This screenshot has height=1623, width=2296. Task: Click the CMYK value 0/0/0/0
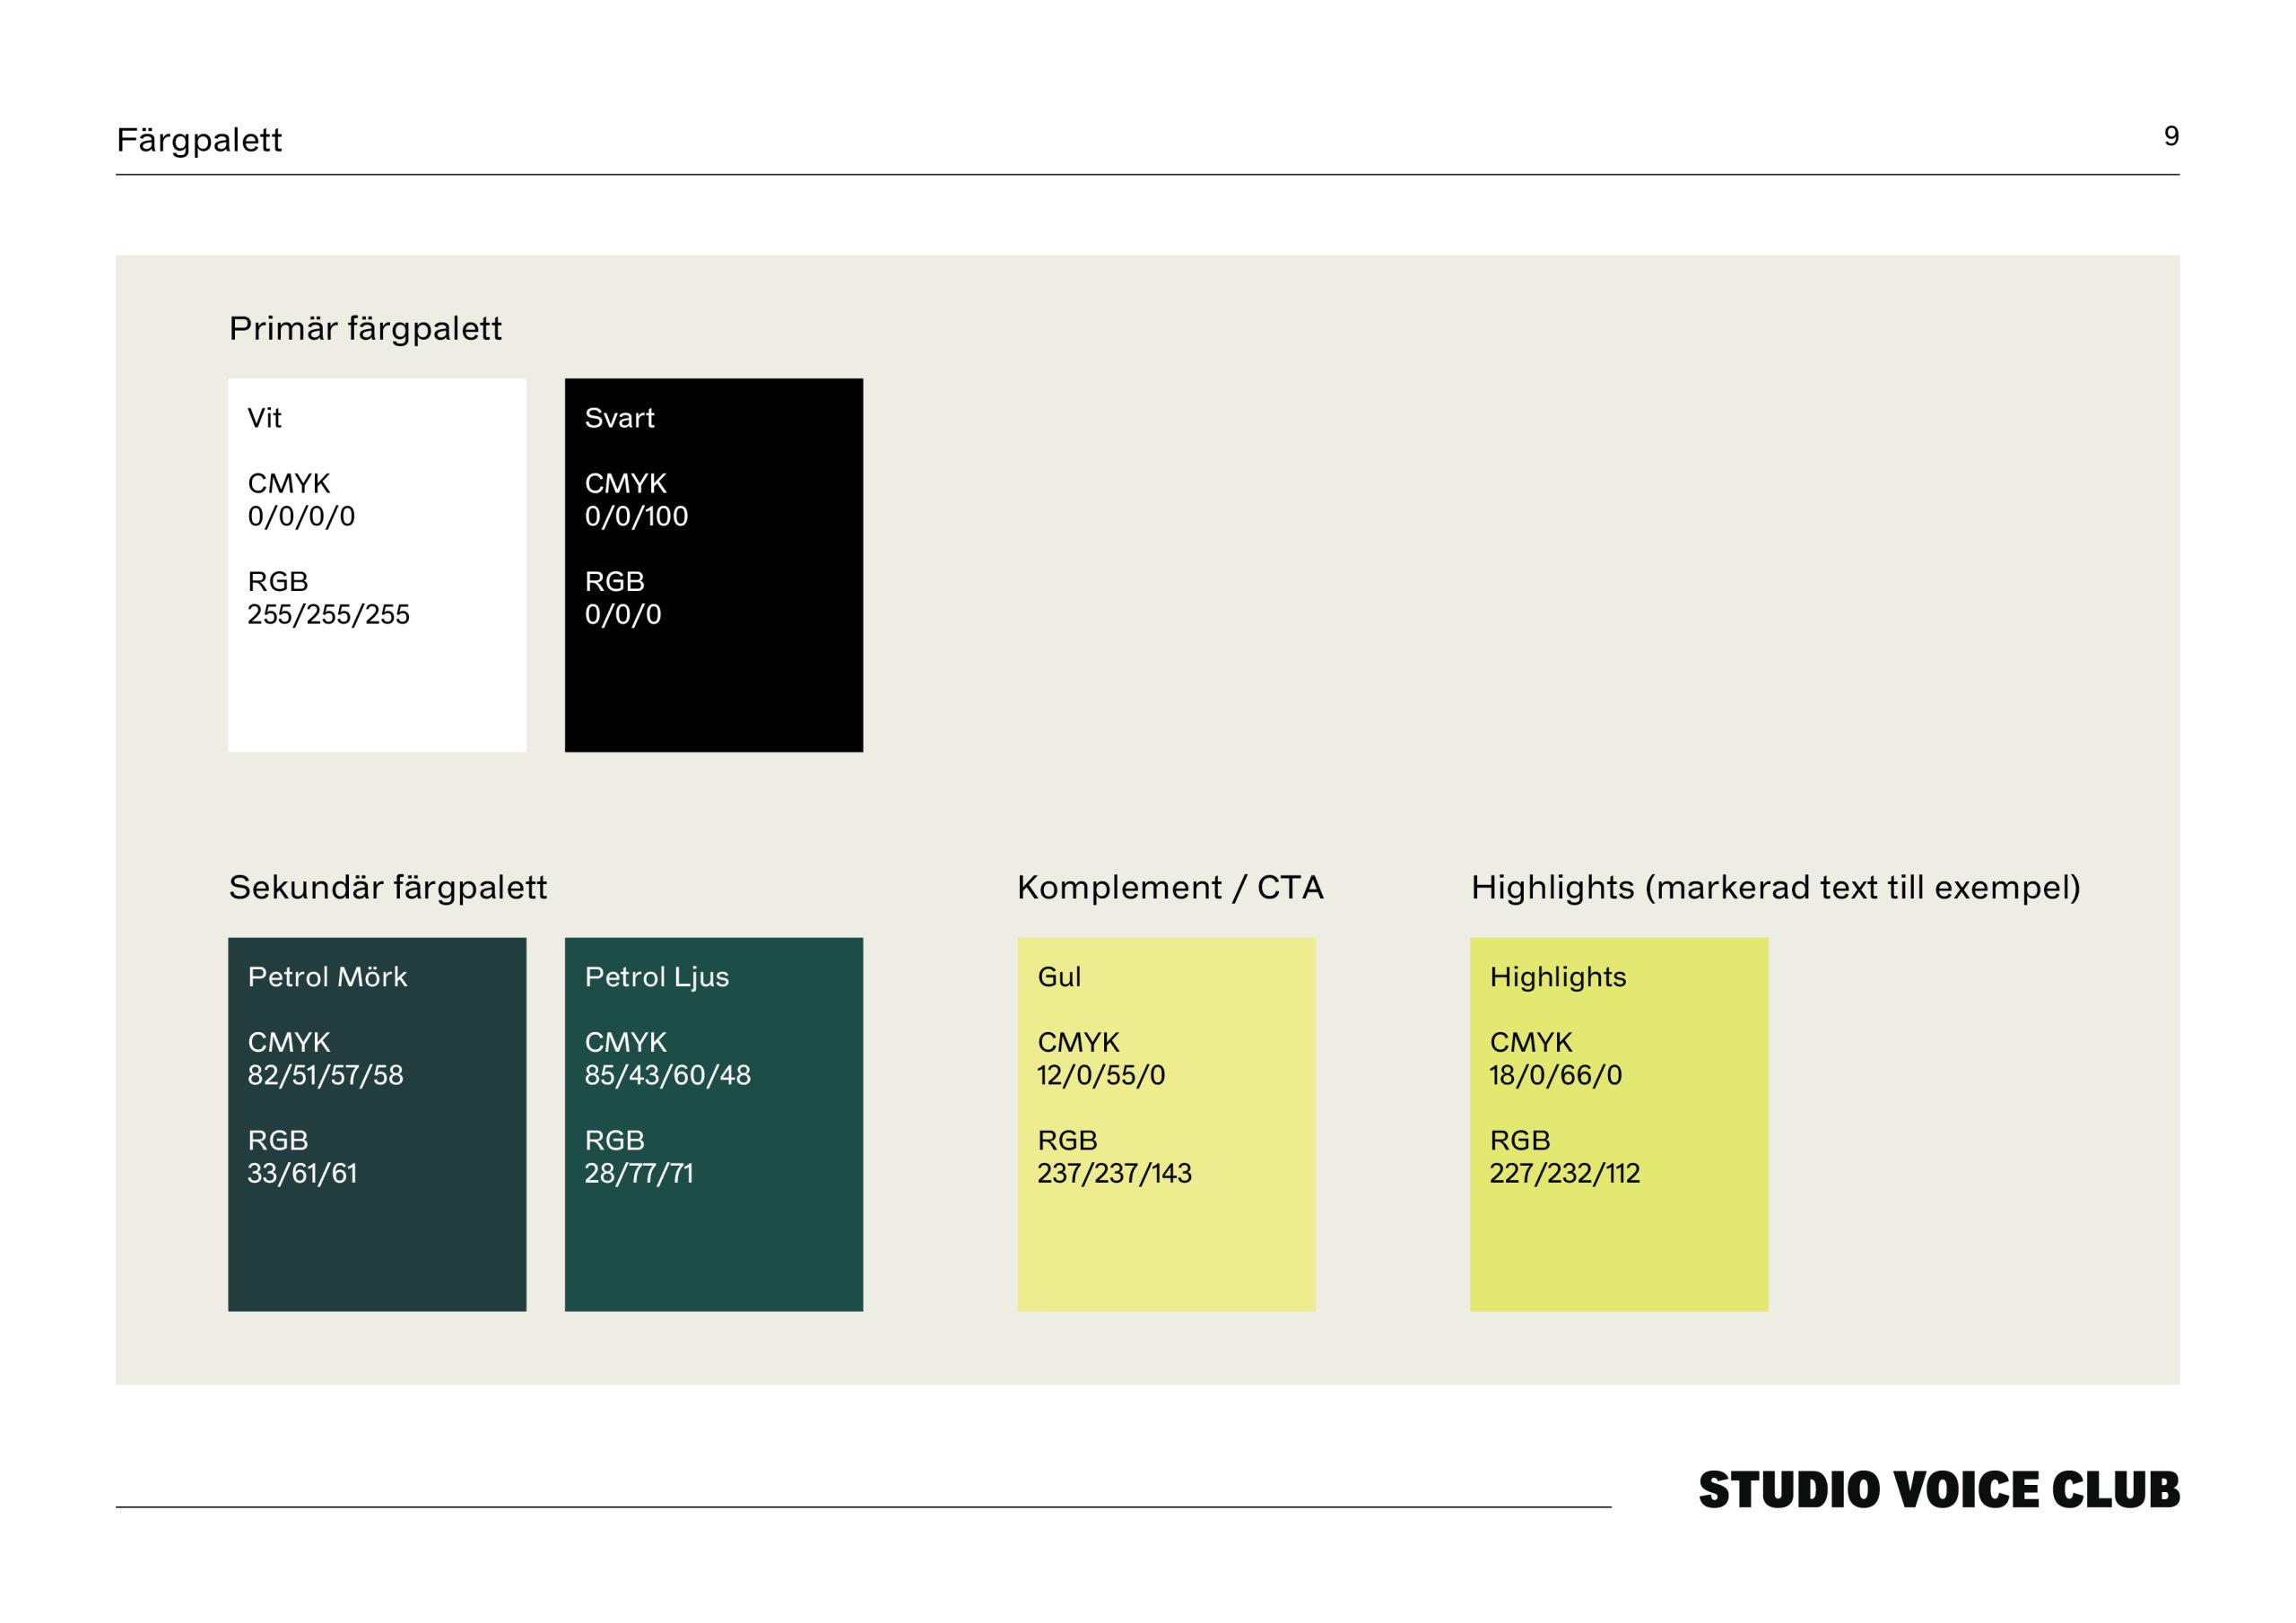point(301,516)
